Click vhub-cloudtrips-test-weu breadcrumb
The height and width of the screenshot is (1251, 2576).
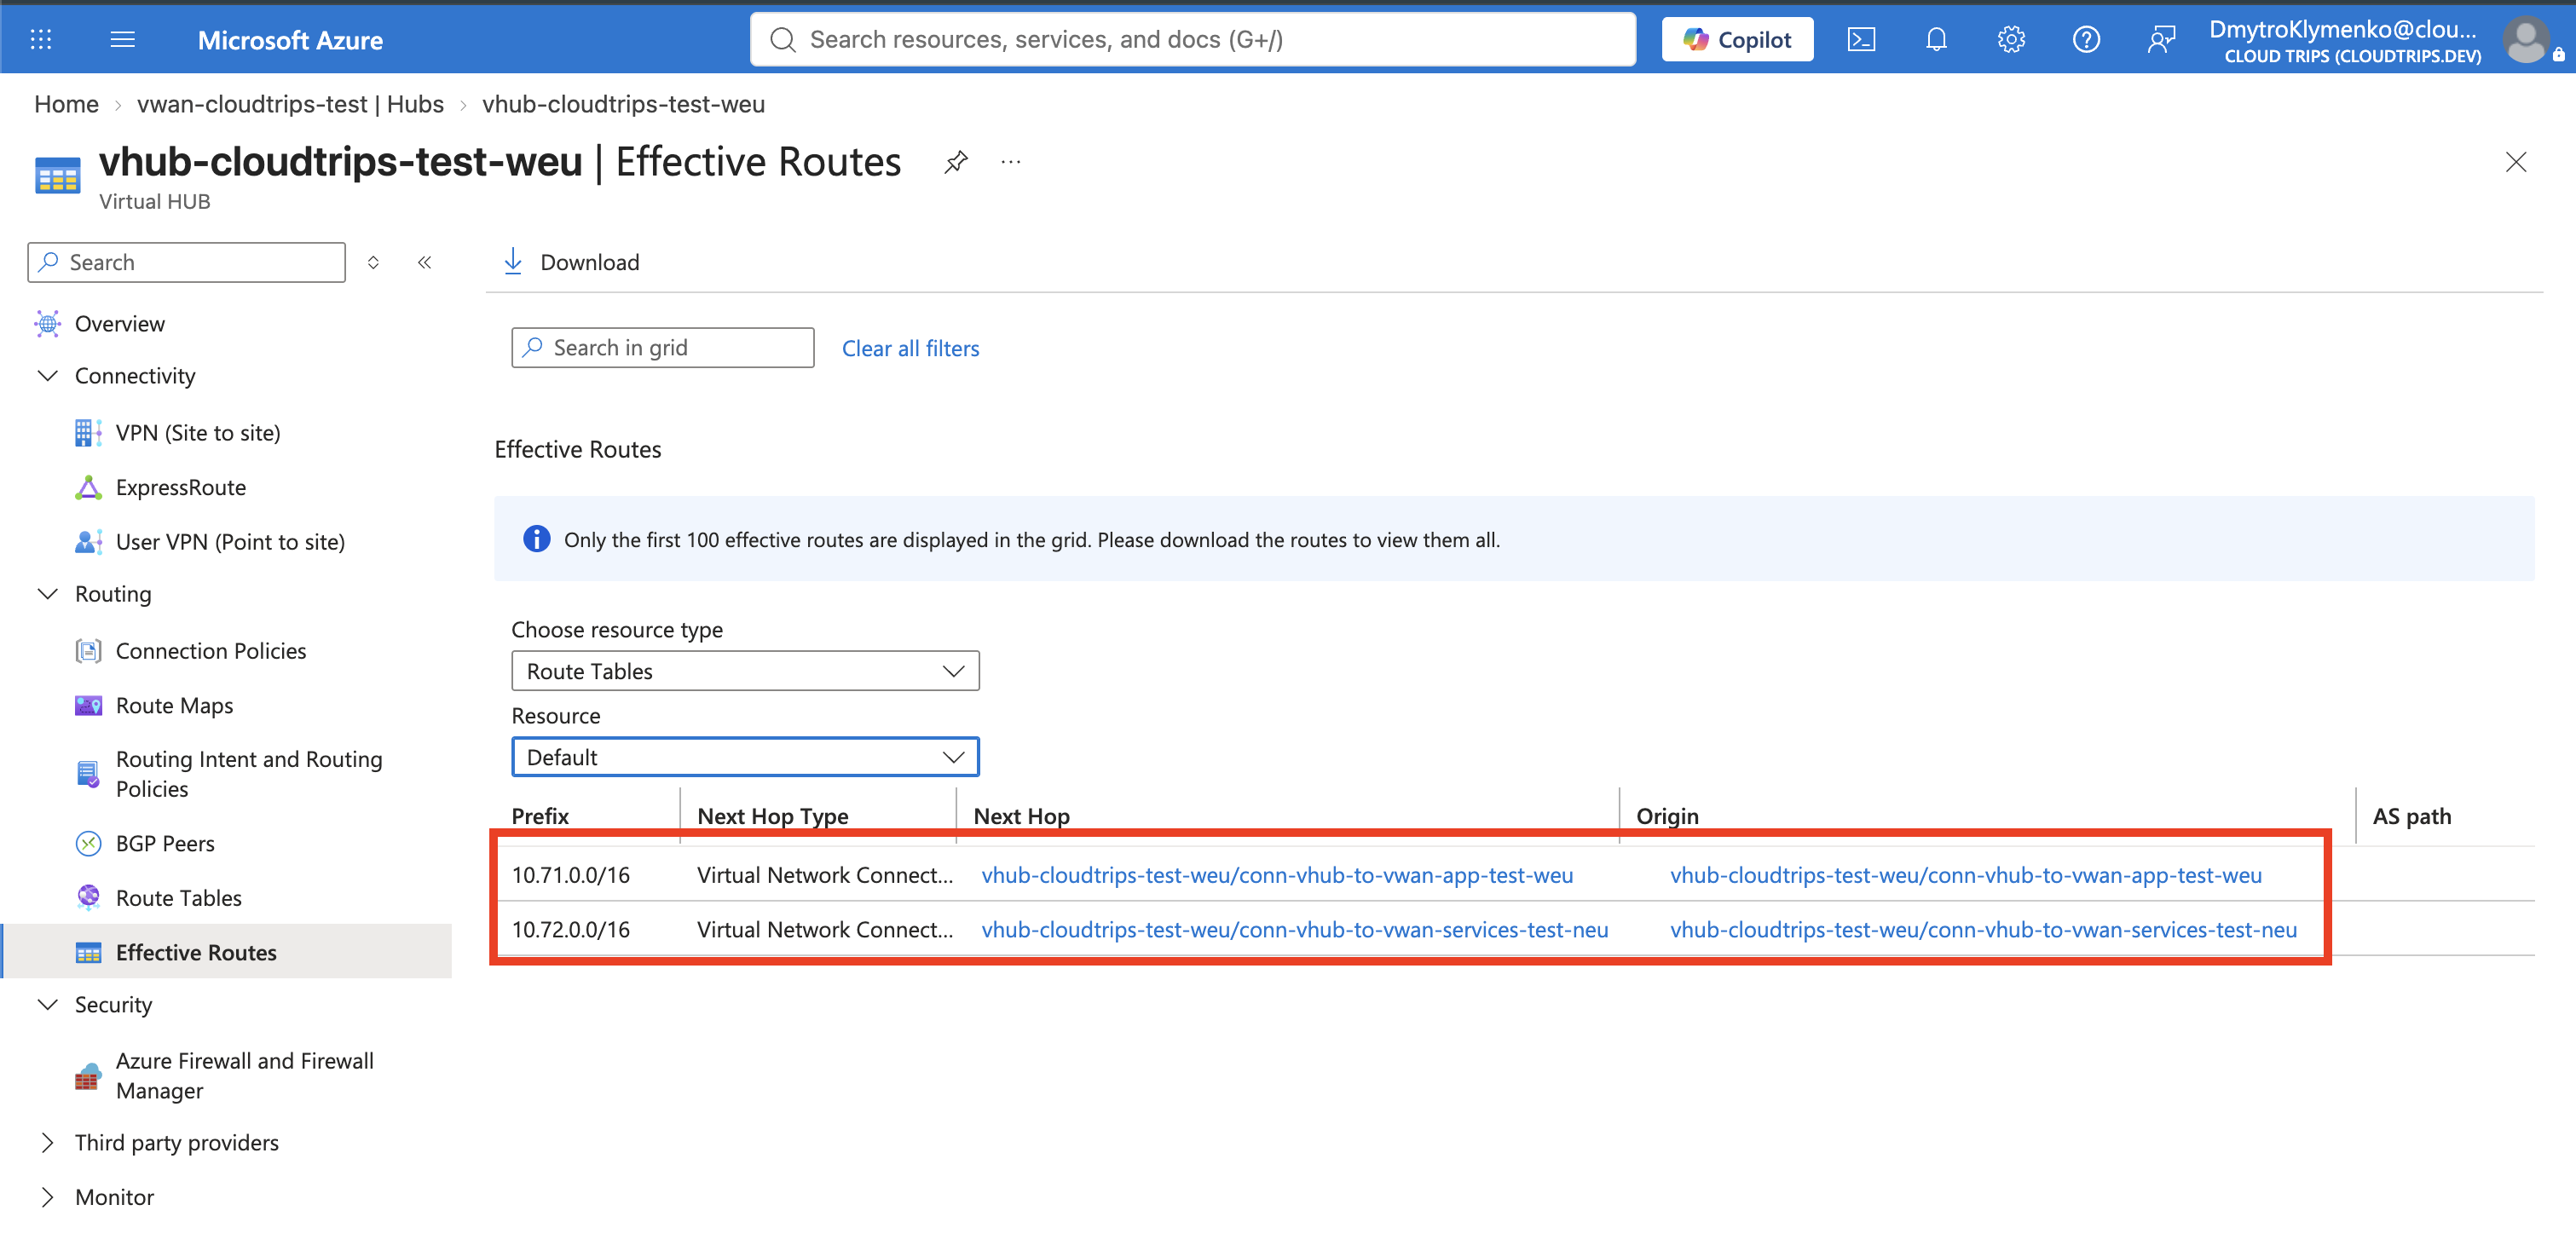click(623, 104)
